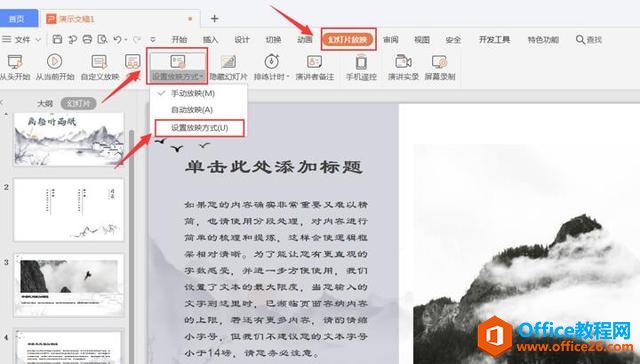
Task: Select slide 1 thumbnail in the panel
Action: pos(69,139)
